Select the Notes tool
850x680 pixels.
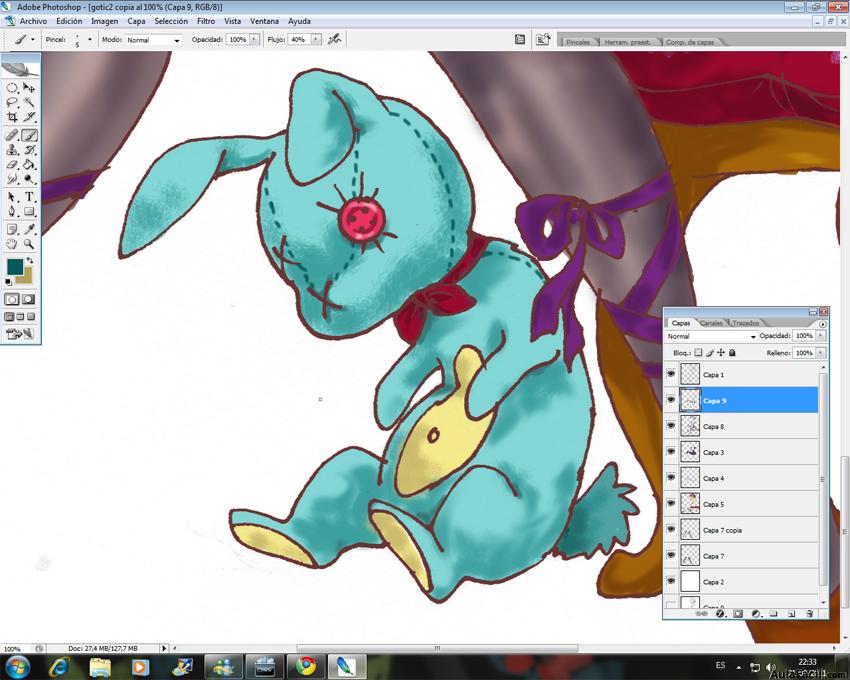coord(12,229)
